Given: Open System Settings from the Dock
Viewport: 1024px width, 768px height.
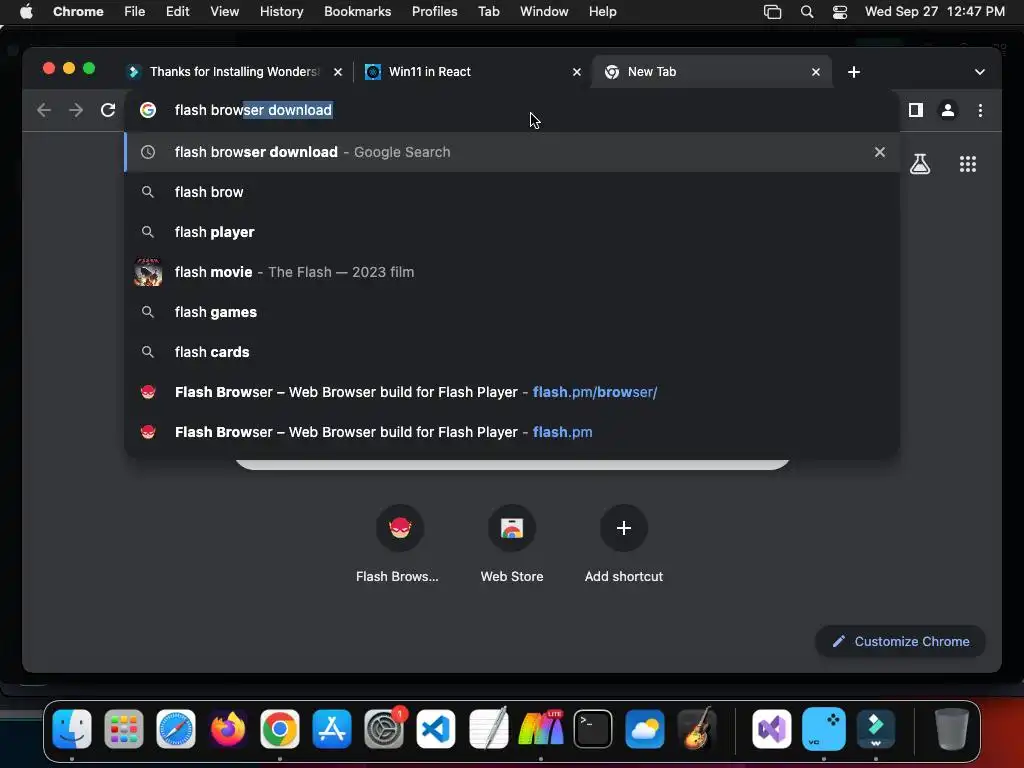Looking at the screenshot, I should coord(384,729).
